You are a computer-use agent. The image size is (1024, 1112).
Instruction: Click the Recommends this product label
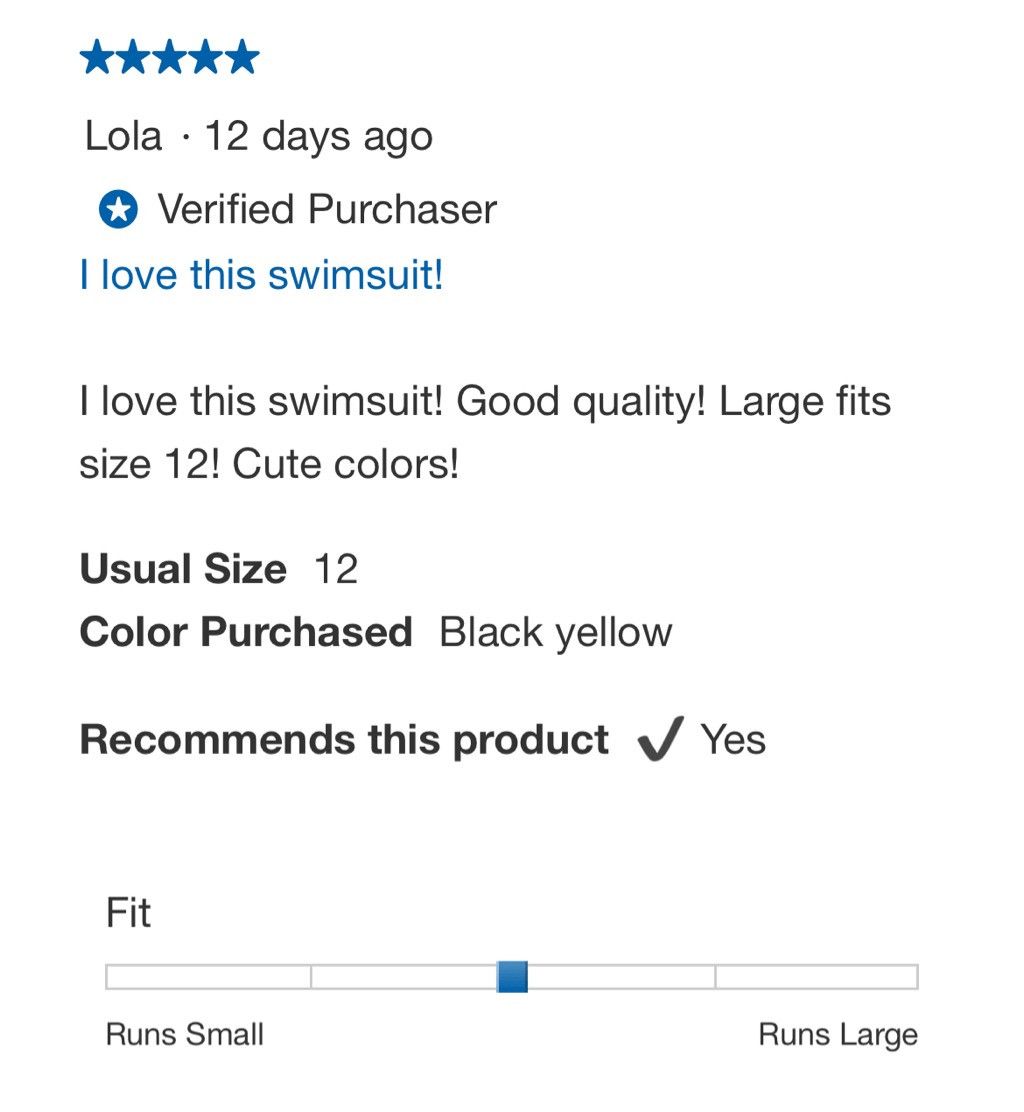(x=344, y=740)
